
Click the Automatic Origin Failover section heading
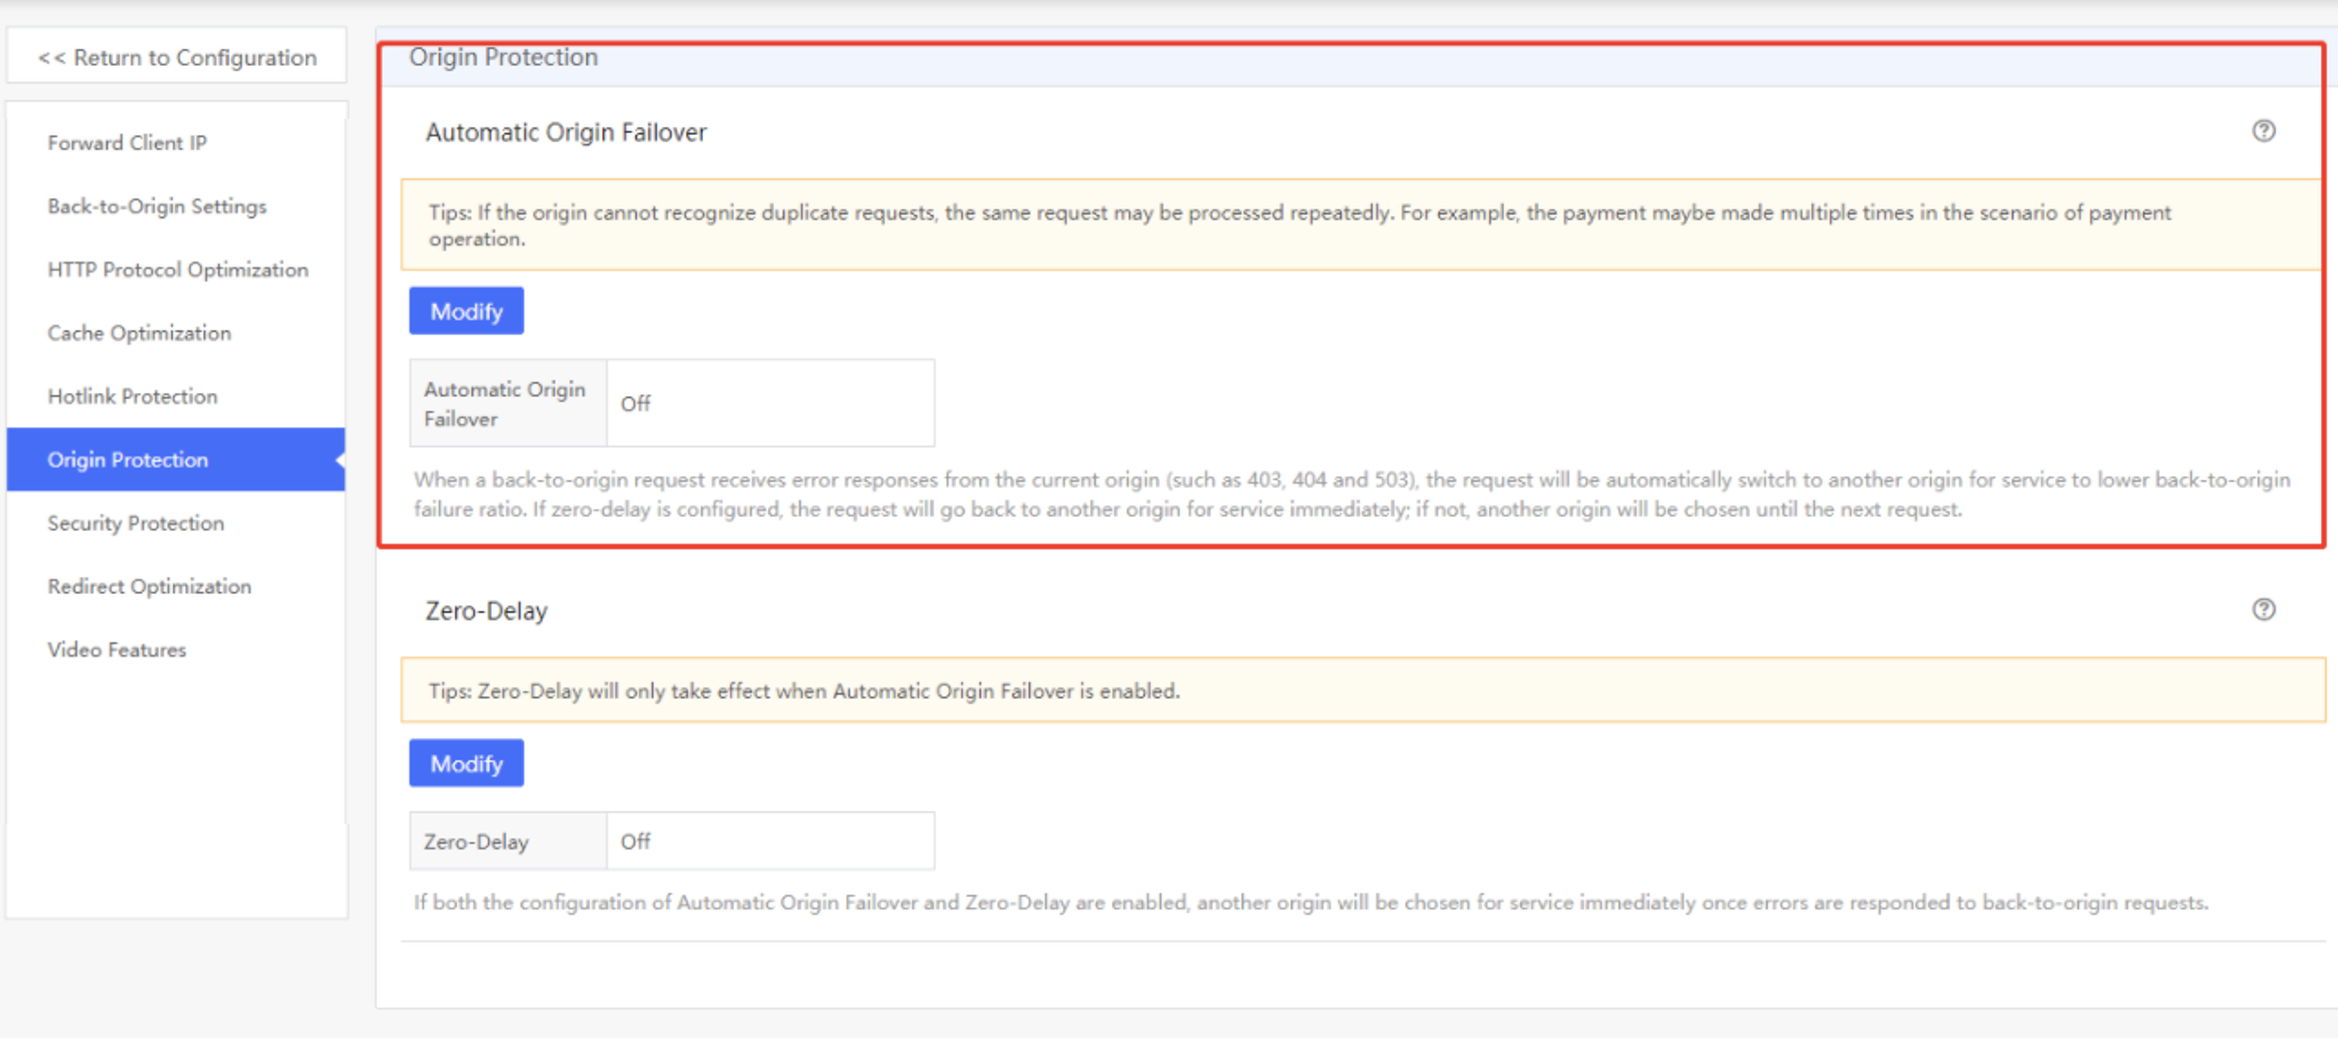coord(566,132)
